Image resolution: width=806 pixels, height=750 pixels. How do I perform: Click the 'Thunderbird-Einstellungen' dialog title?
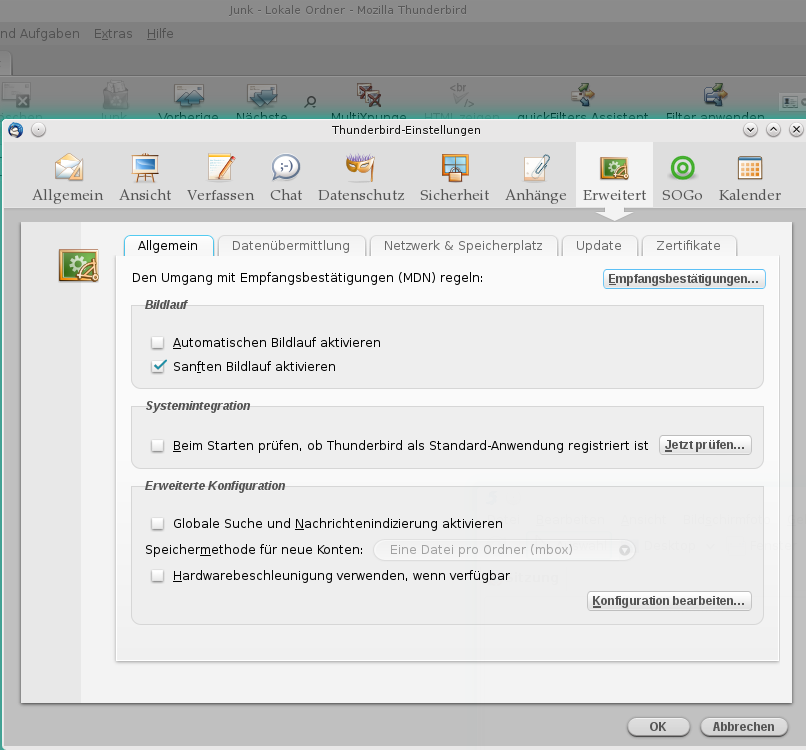406,130
